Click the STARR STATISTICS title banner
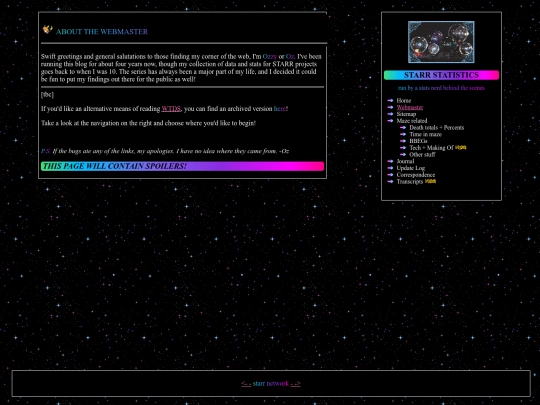The width and height of the screenshot is (540, 405). coord(441,75)
